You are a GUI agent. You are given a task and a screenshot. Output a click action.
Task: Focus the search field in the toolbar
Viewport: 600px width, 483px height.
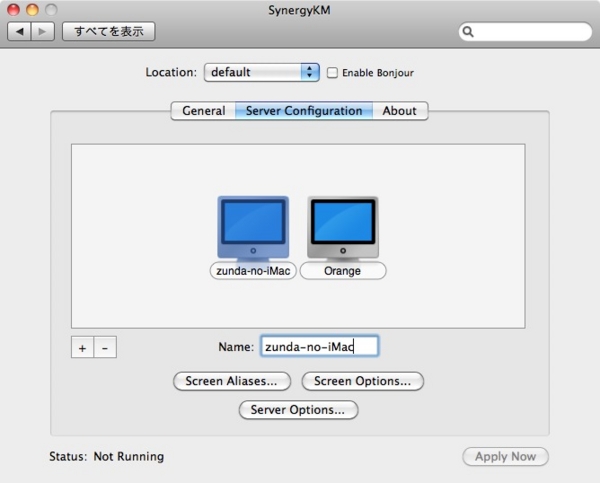[x=525, y=32]
